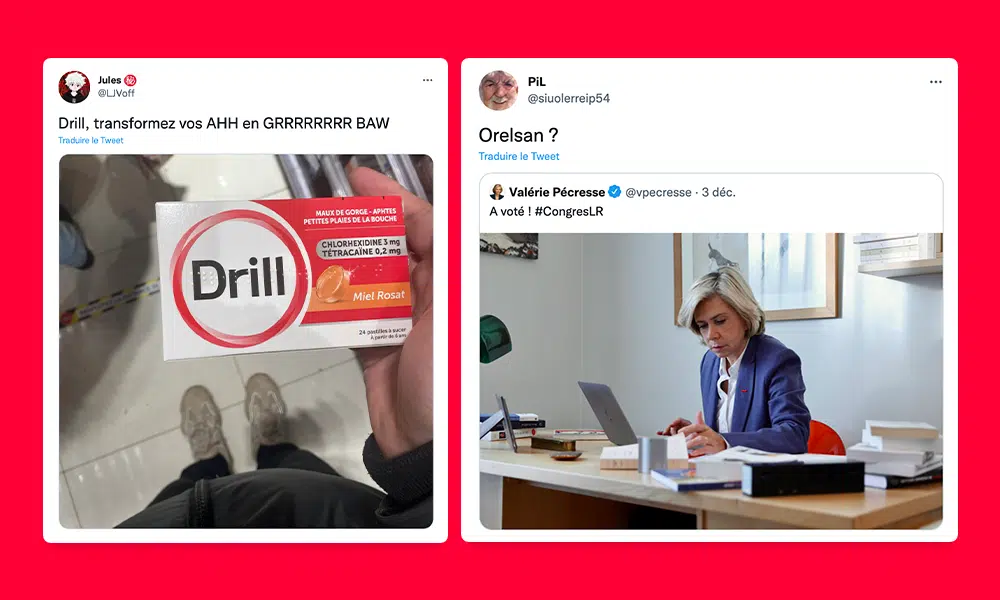
Task: Open the PiL profile avatar
Action: 499,91
